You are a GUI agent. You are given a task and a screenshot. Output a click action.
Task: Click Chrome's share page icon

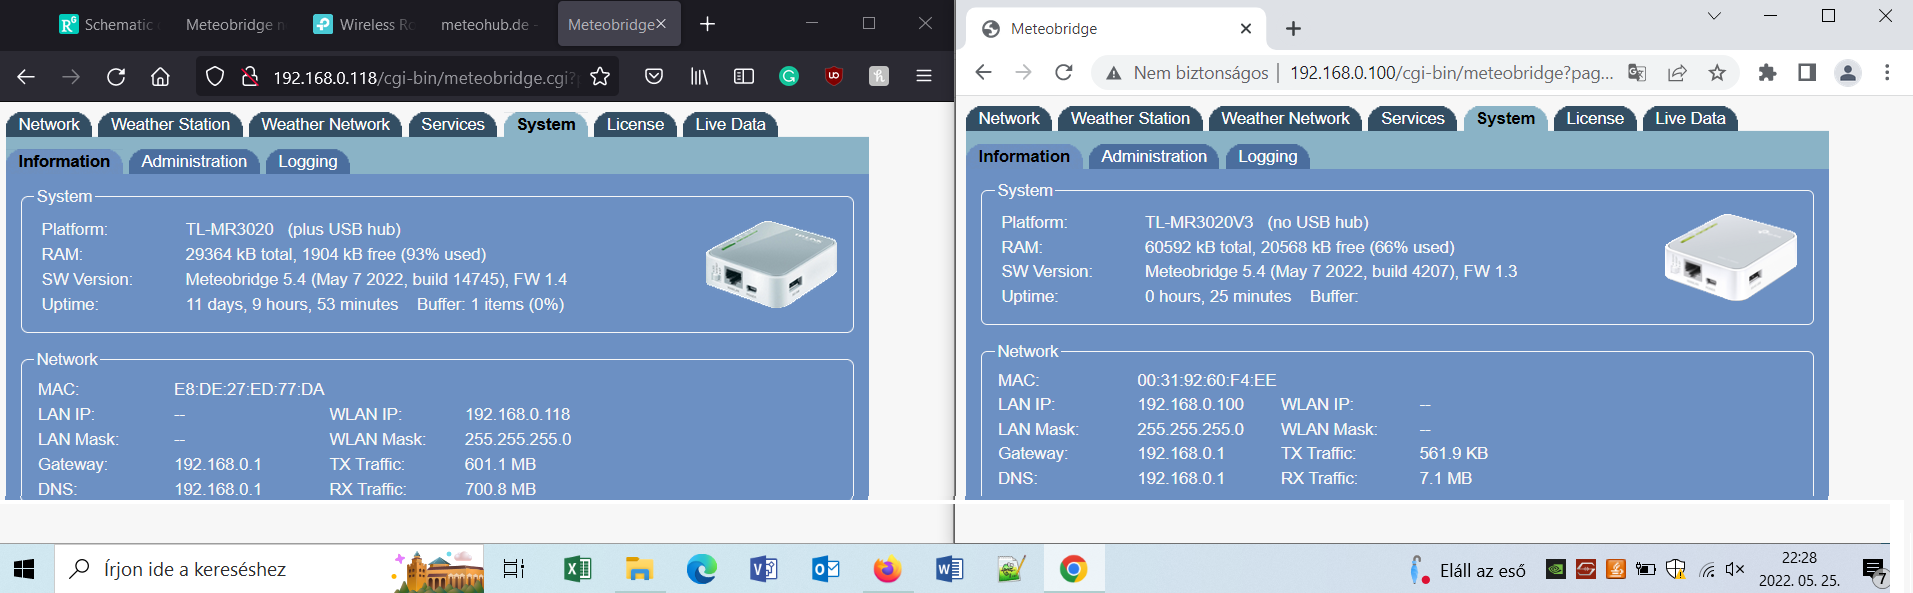pyautogui.click(x=1677, y=72)
